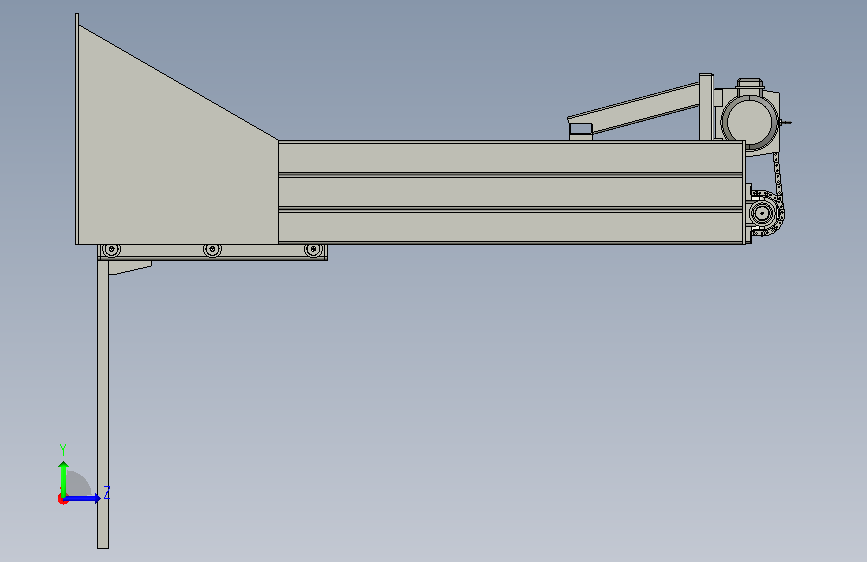Screen dimensions: 867x562
Task: Click the green Y axis arrow
Action: coord(64,479)
